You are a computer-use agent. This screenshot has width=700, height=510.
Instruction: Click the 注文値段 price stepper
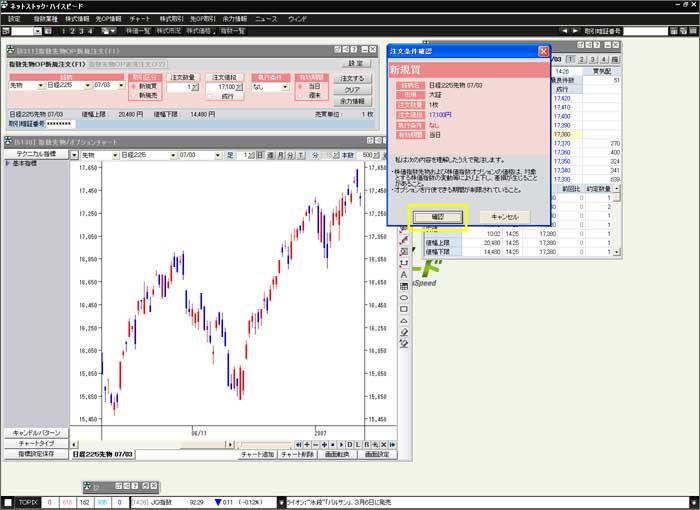239,88
